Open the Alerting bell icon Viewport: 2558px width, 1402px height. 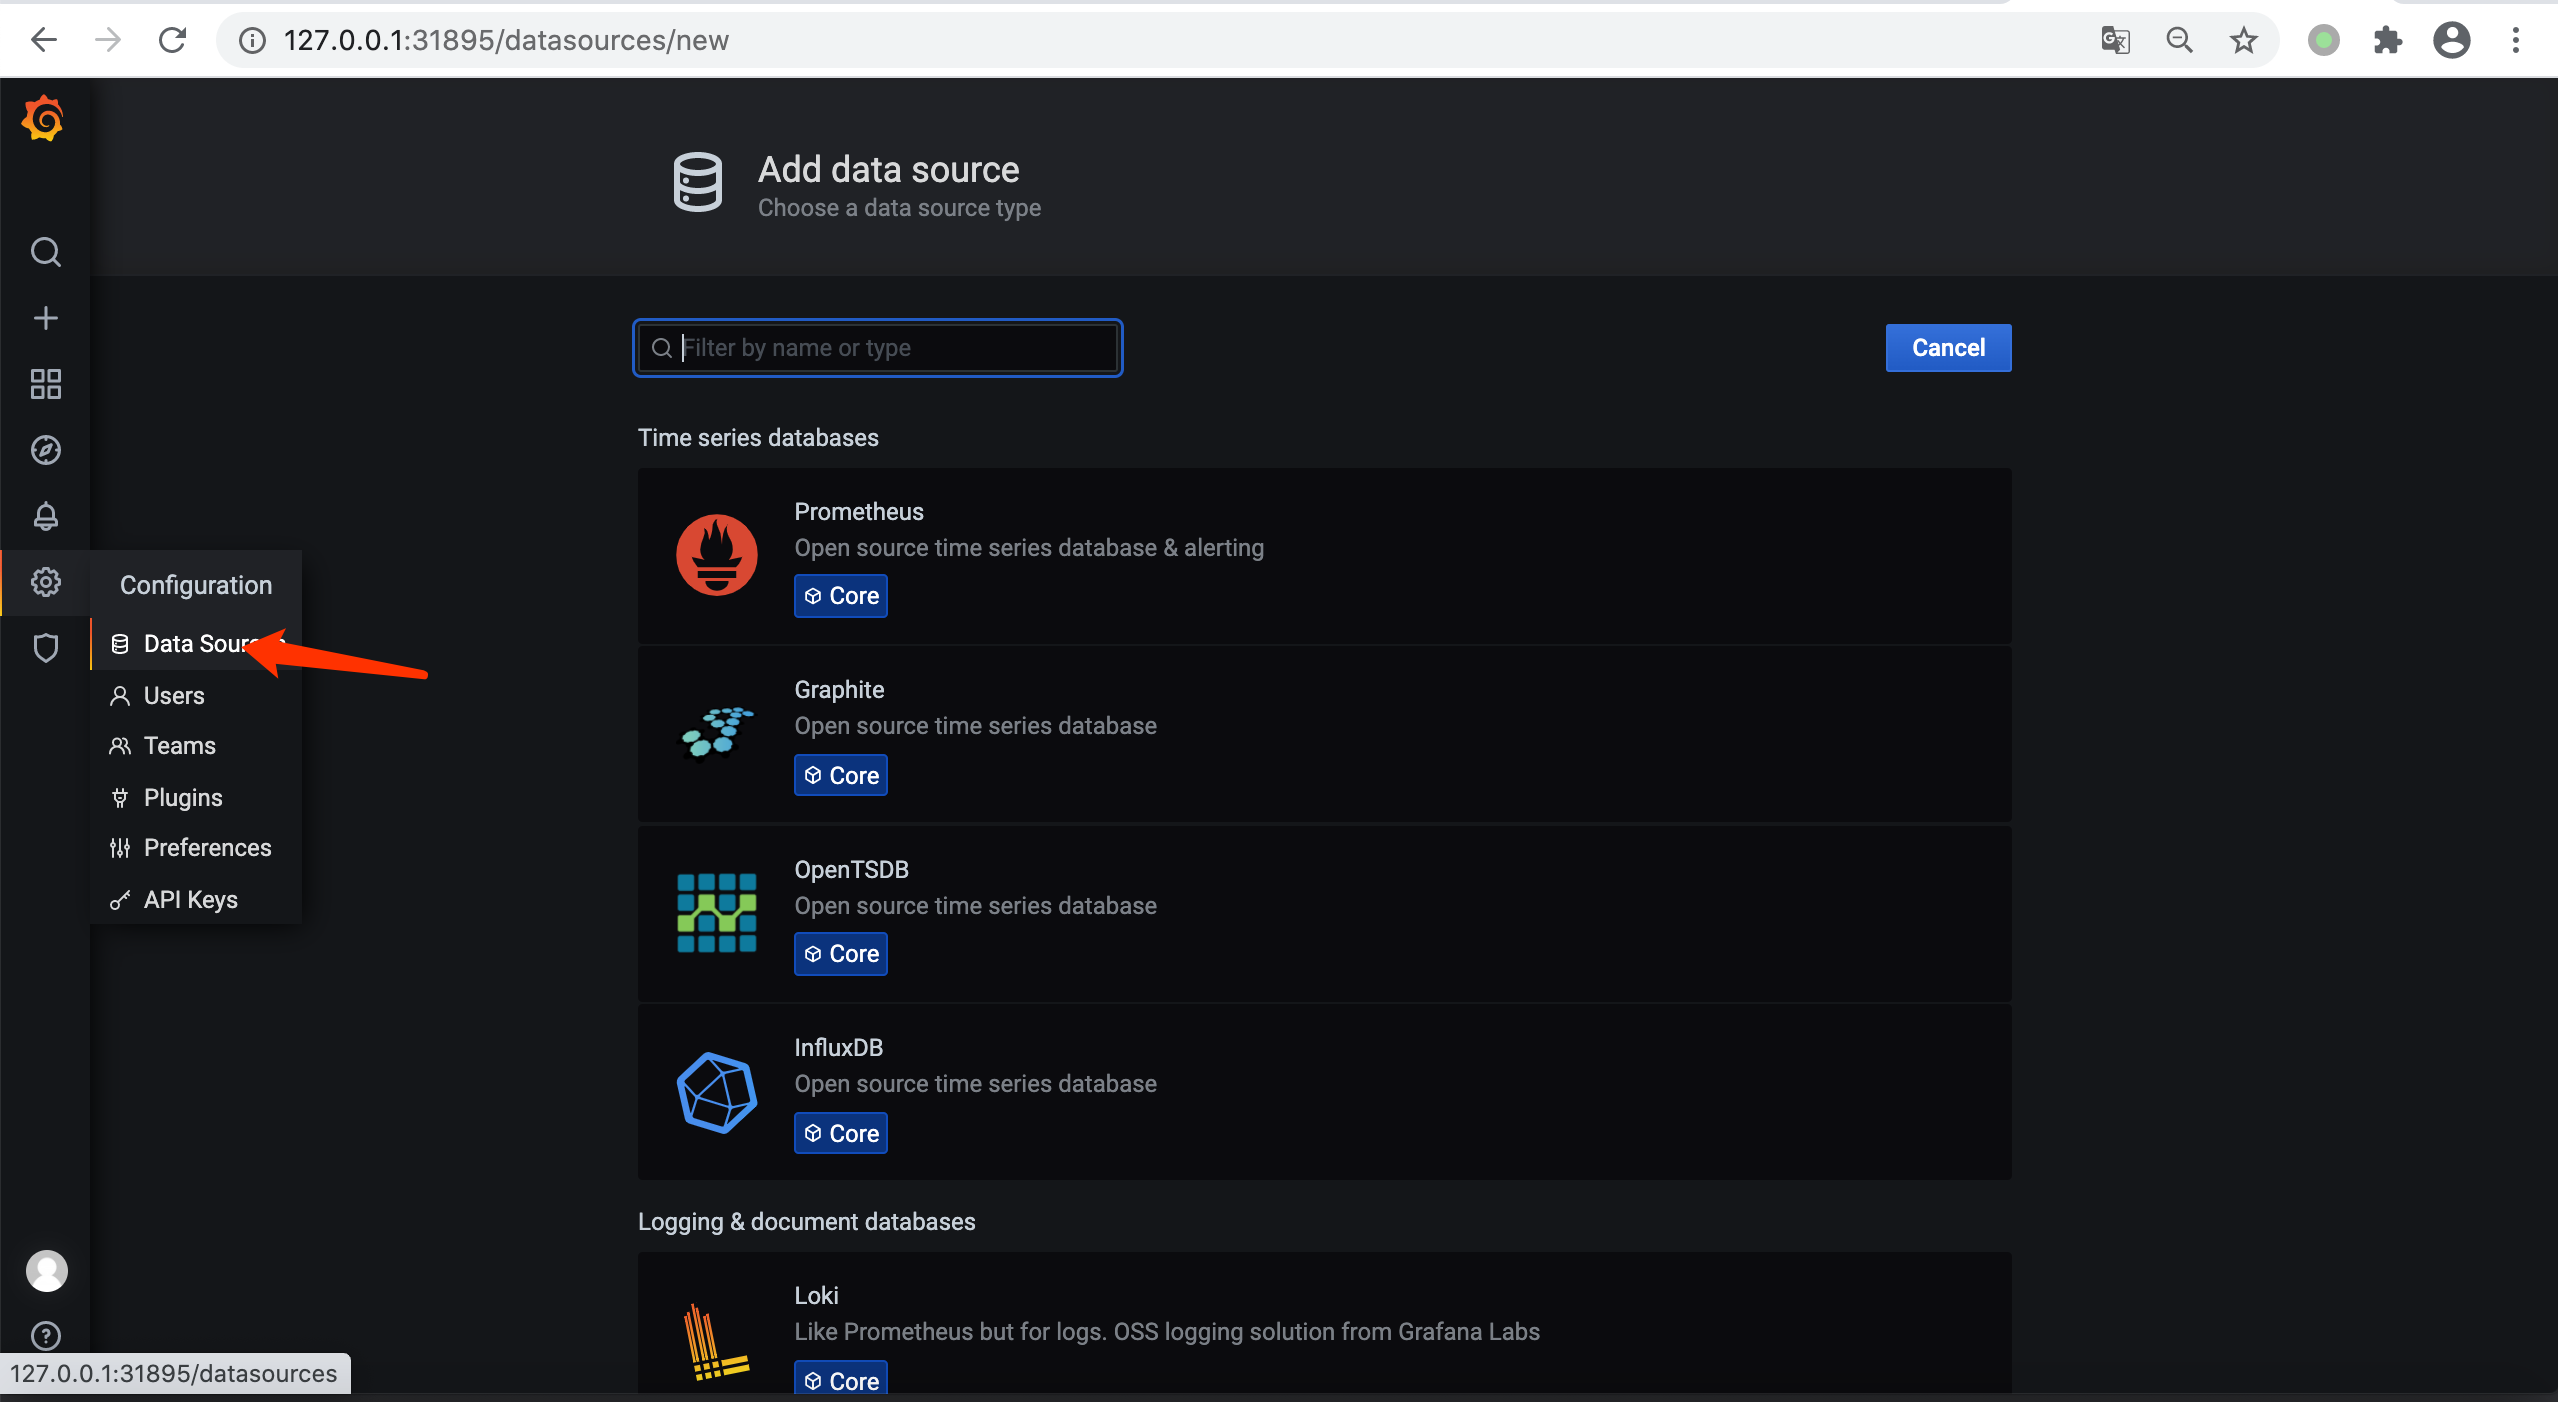click(x=46, y=516)
